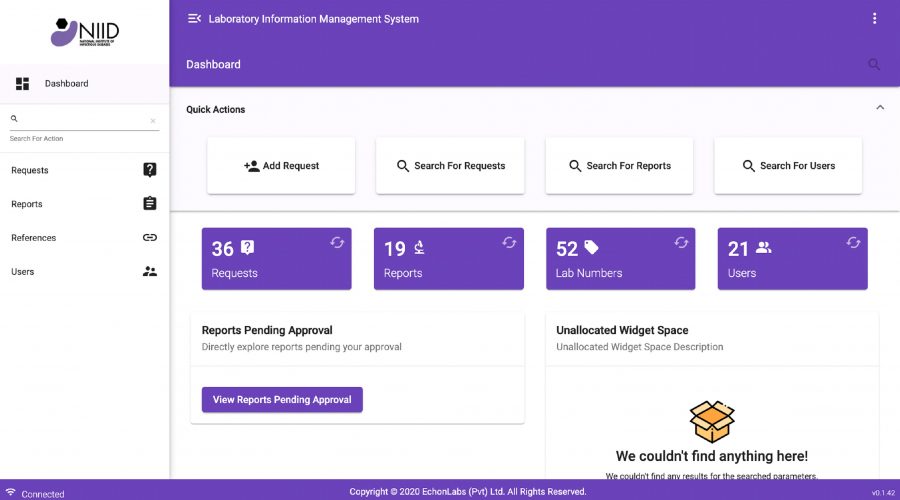Click Search For Reports button
This screenshot has width=900, height=500.
[x=619, y=166]
